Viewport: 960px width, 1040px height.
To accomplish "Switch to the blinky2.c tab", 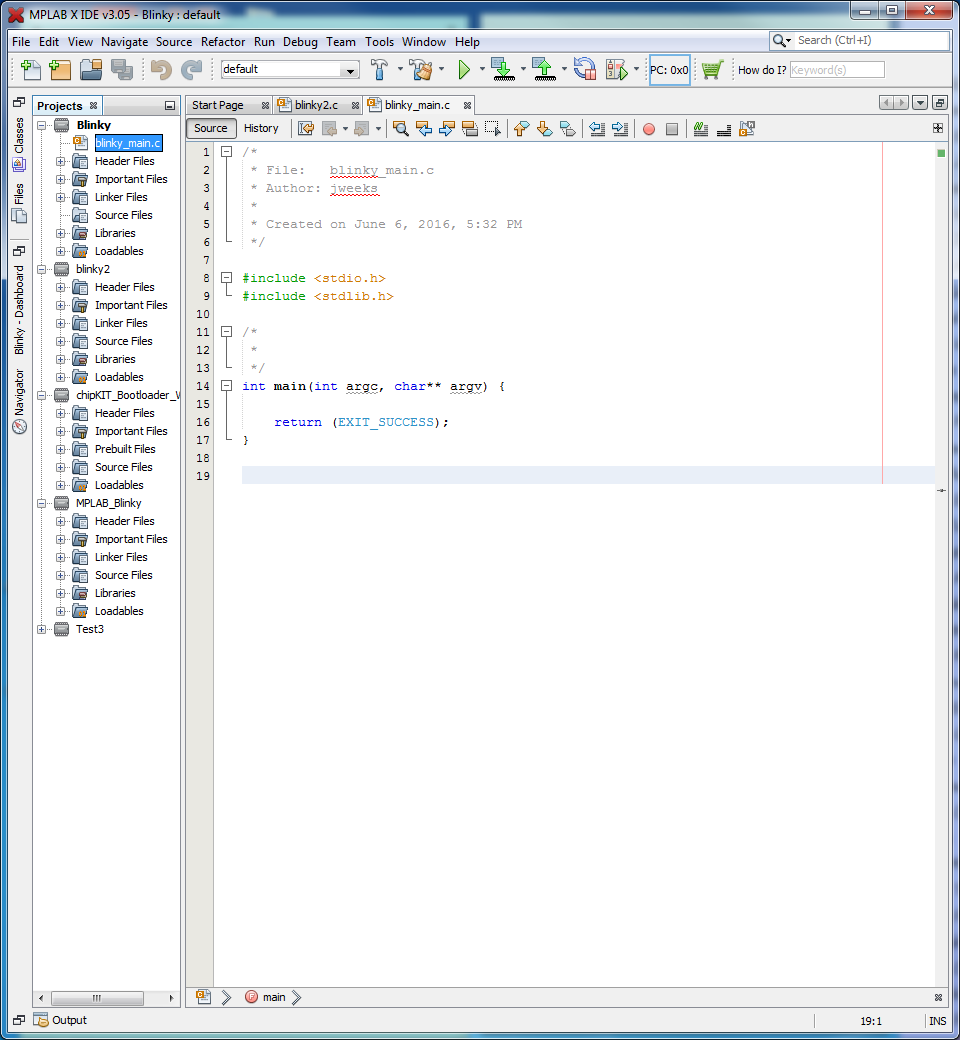I will tap(316, 105).
